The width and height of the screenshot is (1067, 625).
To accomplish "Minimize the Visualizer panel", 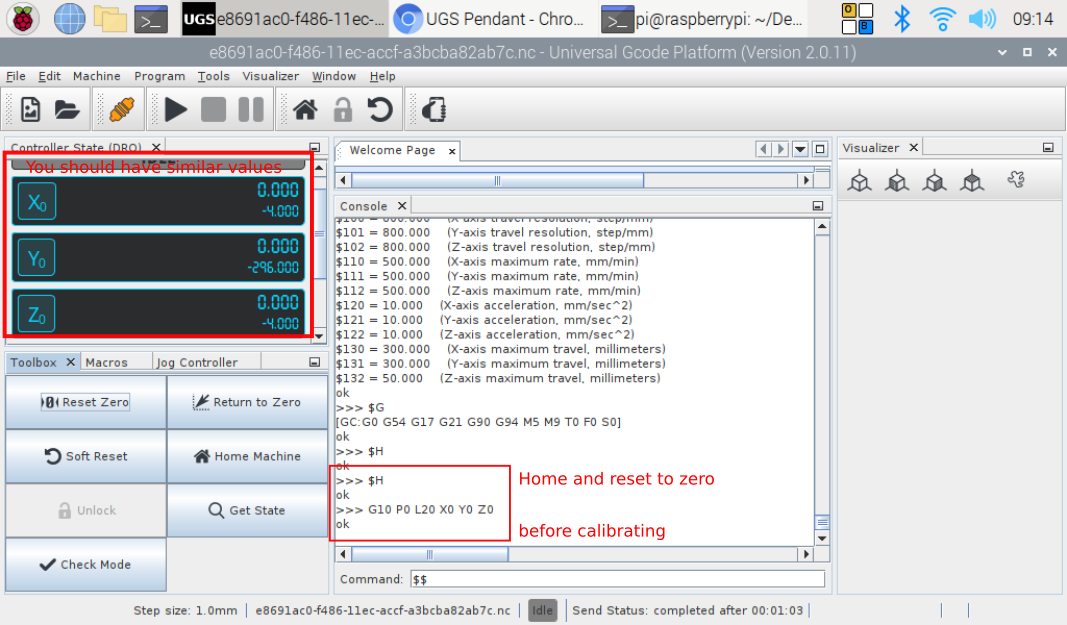I will tap(1048, 148).
